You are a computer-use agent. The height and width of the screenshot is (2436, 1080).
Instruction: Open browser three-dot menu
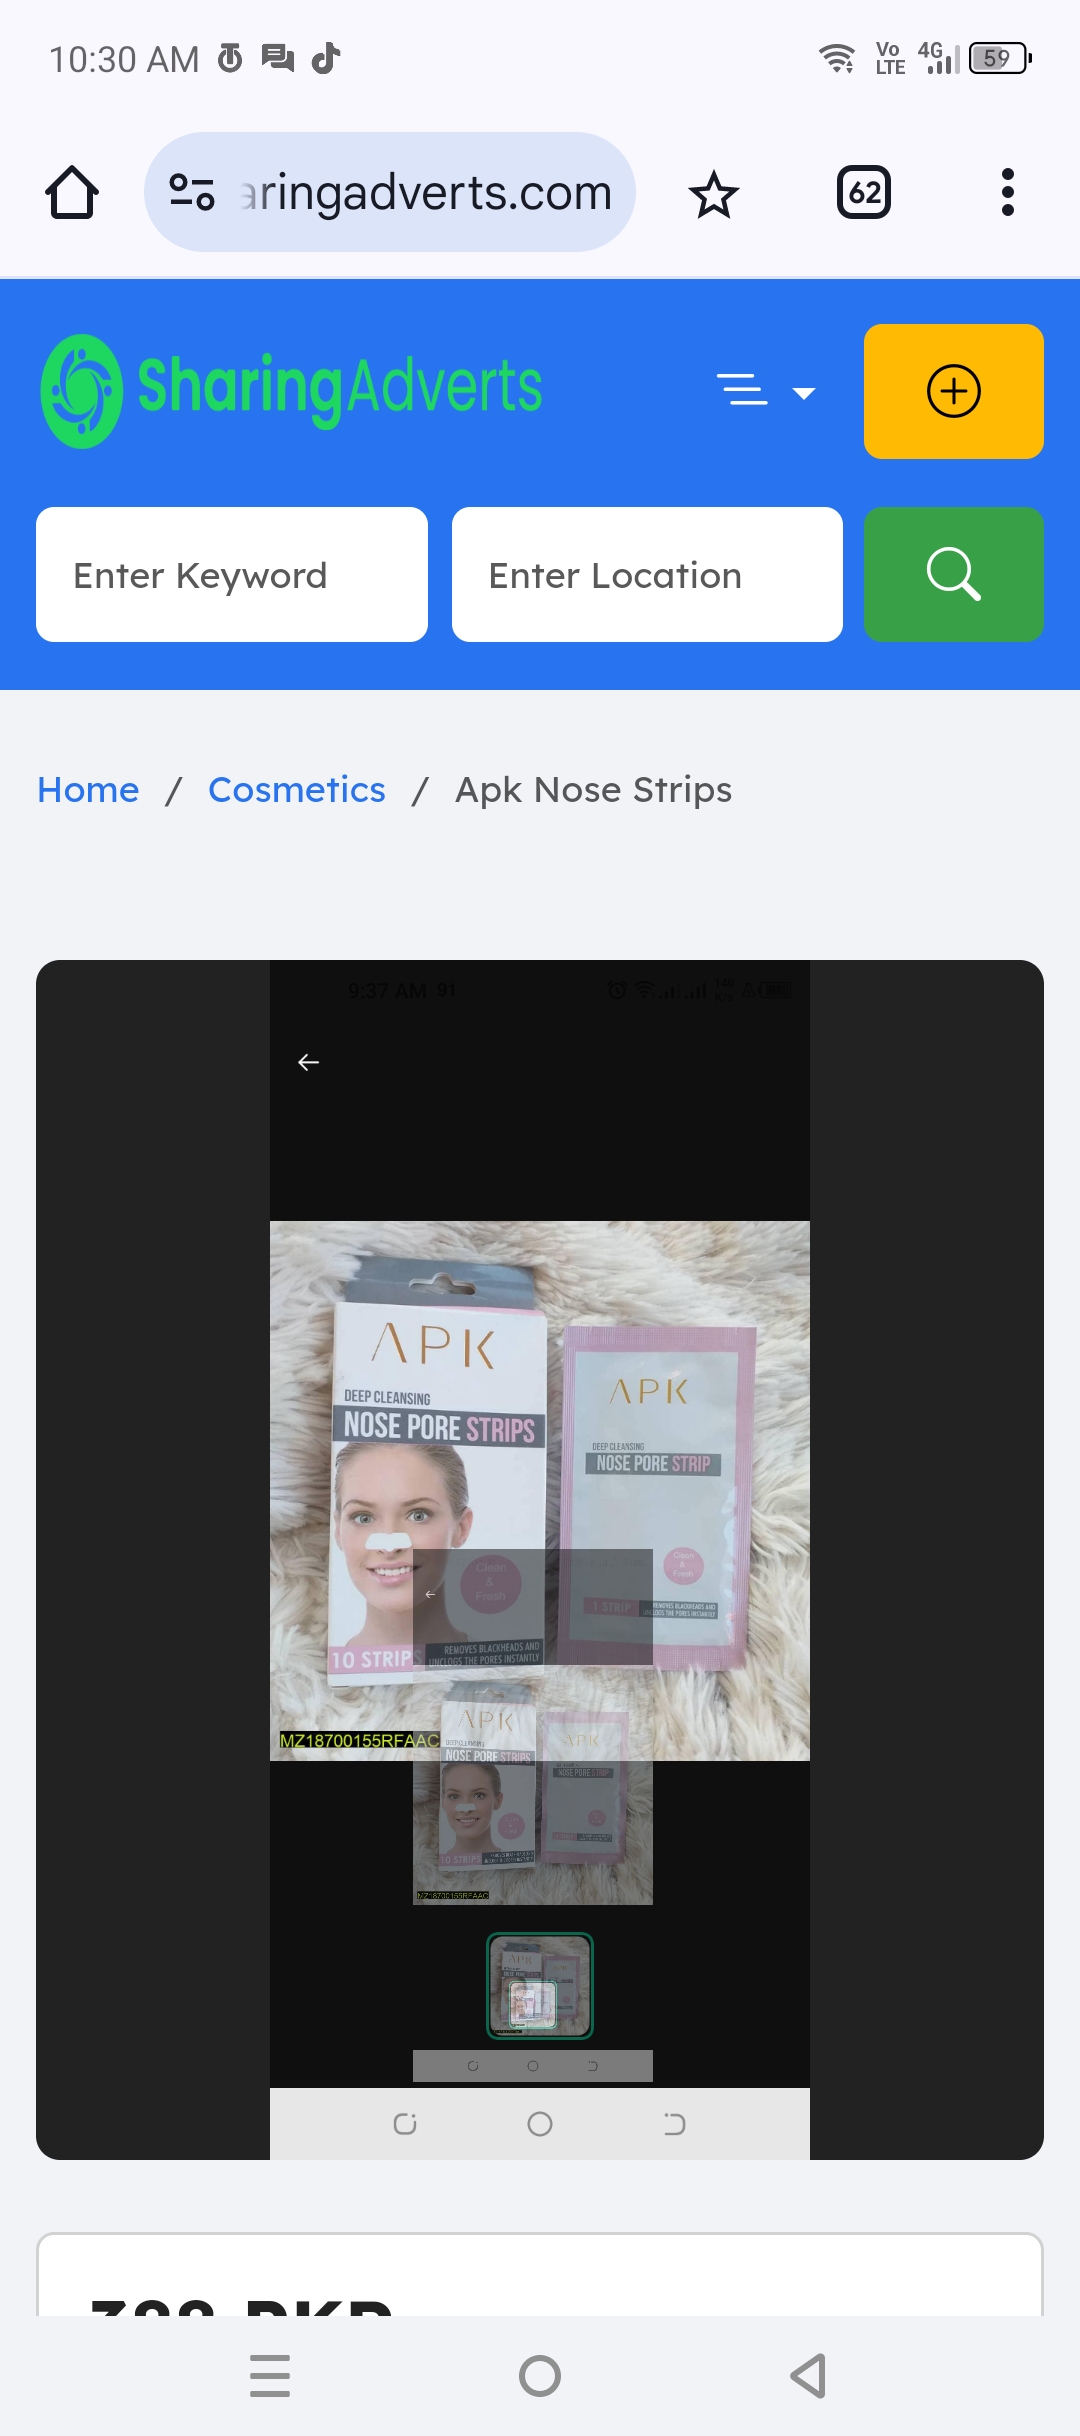point(1008,192)
